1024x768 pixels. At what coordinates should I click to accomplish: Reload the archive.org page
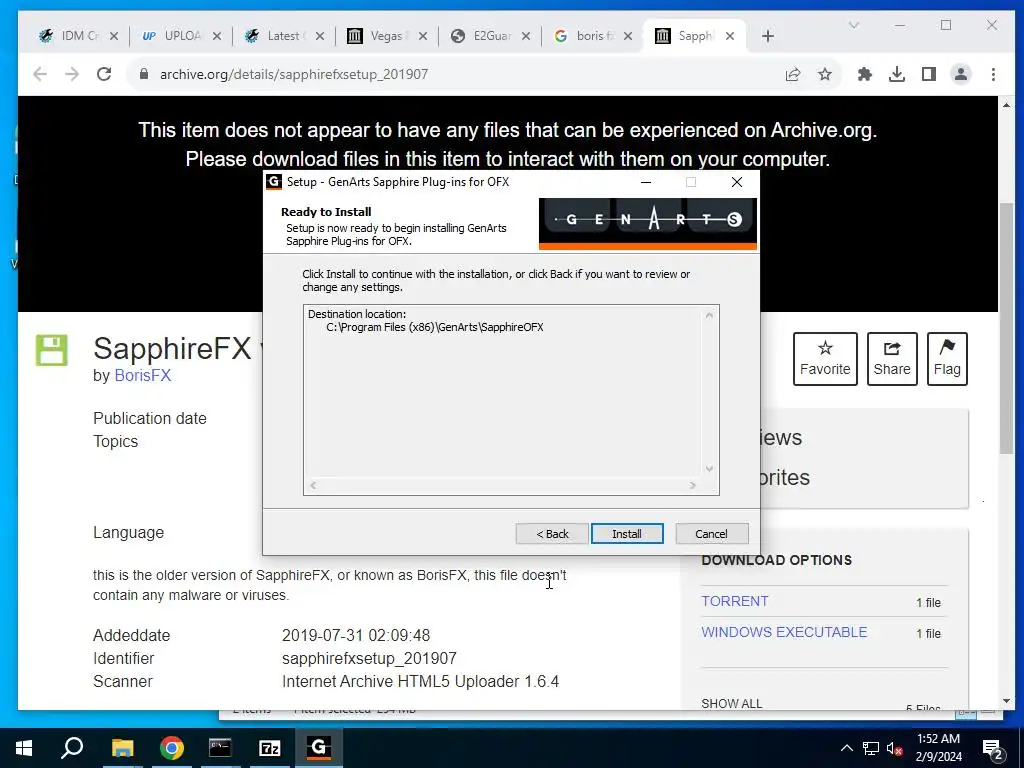104,74
